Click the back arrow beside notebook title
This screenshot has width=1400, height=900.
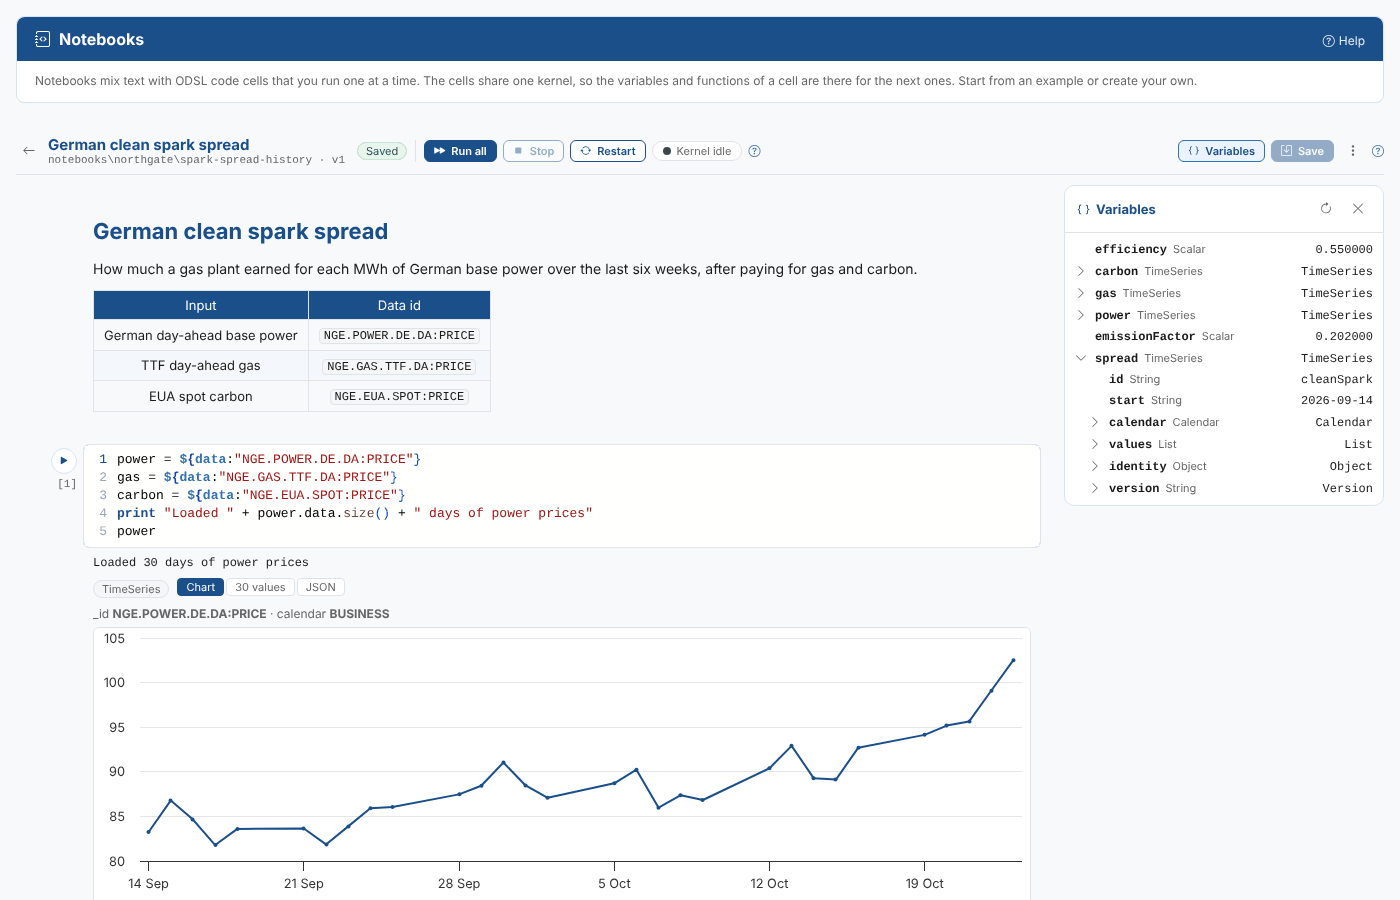pos(29,151)
